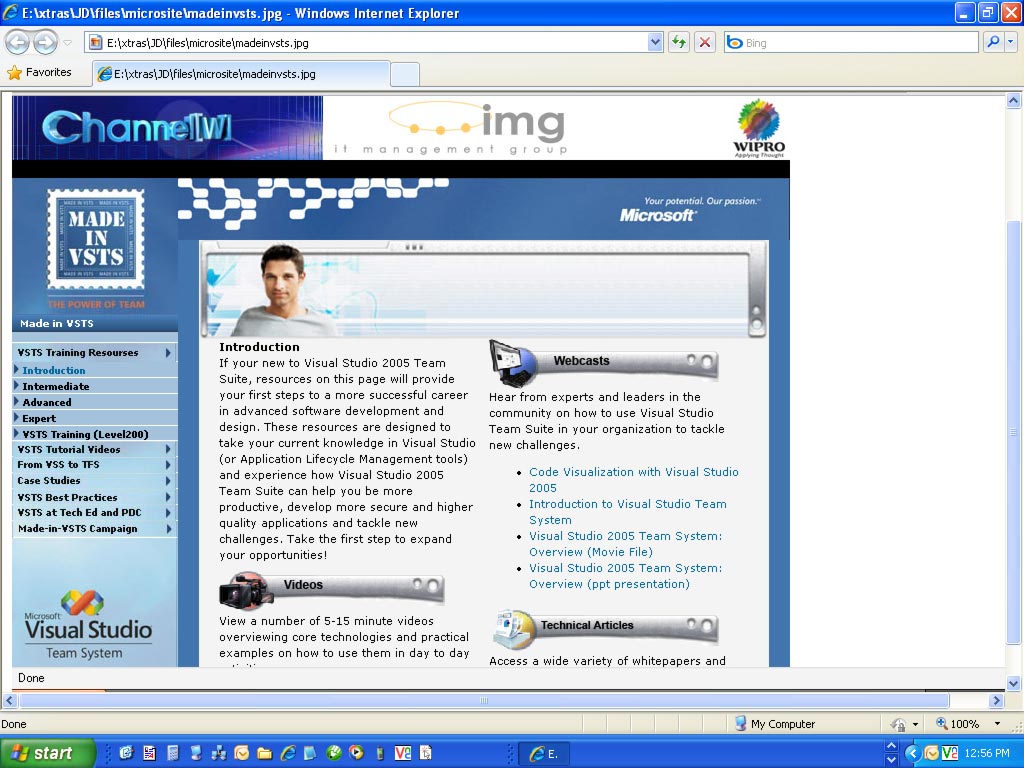Image resolution: width=1024 pixels, height=768 pixels.
Task: Launch Calculator from the quick launch bar
Action: tap(173, 753)
